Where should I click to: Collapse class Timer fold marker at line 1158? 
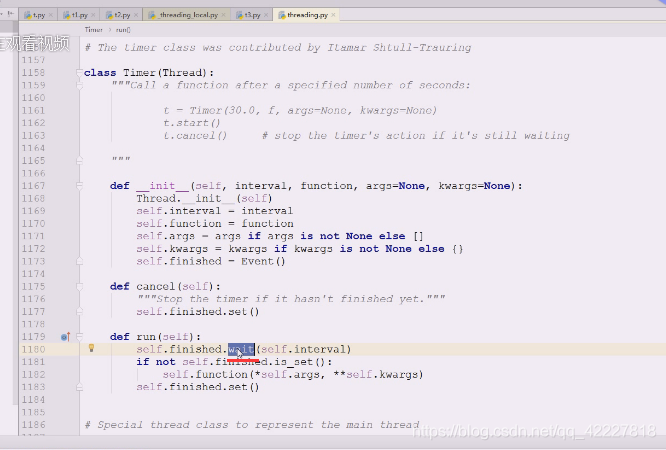[79, 73]
